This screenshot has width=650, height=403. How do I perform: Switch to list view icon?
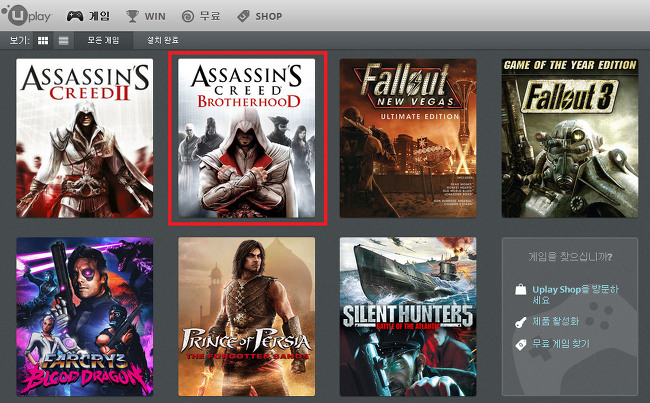63,41
